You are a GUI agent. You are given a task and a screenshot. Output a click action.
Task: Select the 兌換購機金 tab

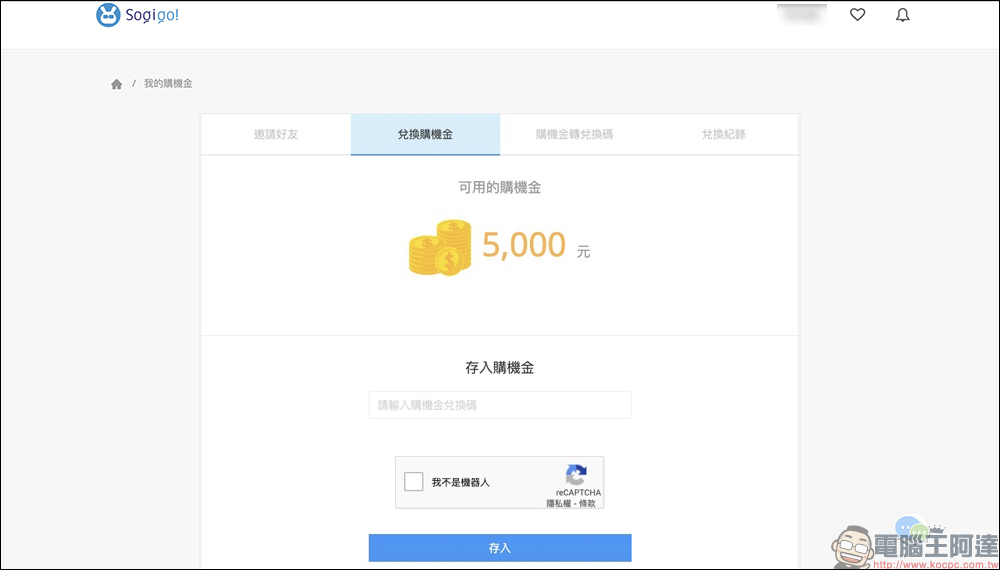coord(425,135)
